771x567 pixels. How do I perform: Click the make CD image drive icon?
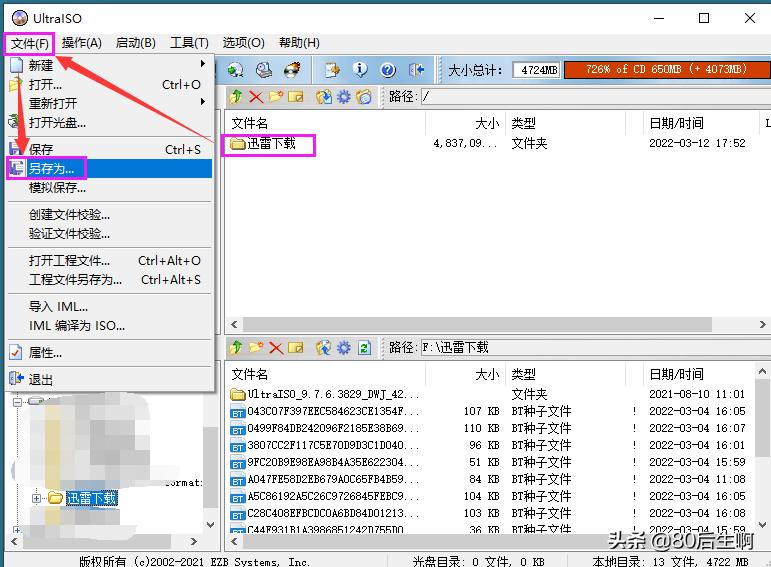264,70
